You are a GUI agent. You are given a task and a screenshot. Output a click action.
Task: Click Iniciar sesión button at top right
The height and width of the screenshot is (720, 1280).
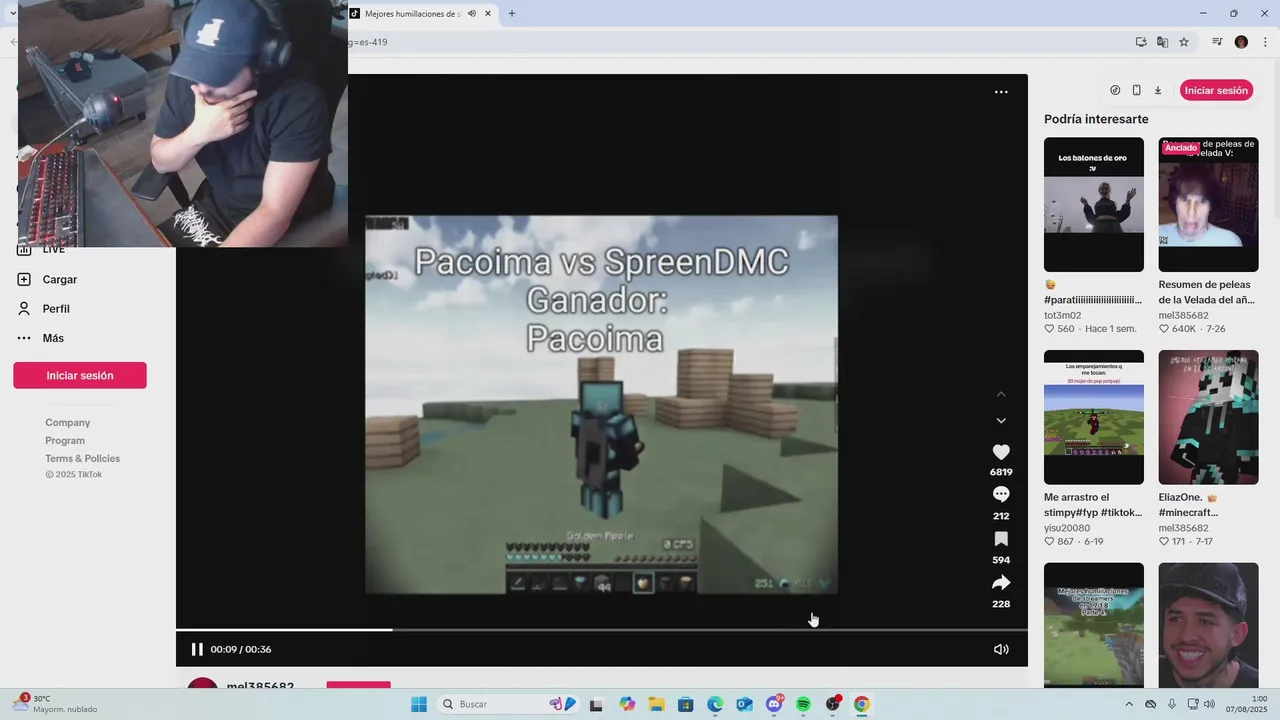click(x=1216, y=90)
